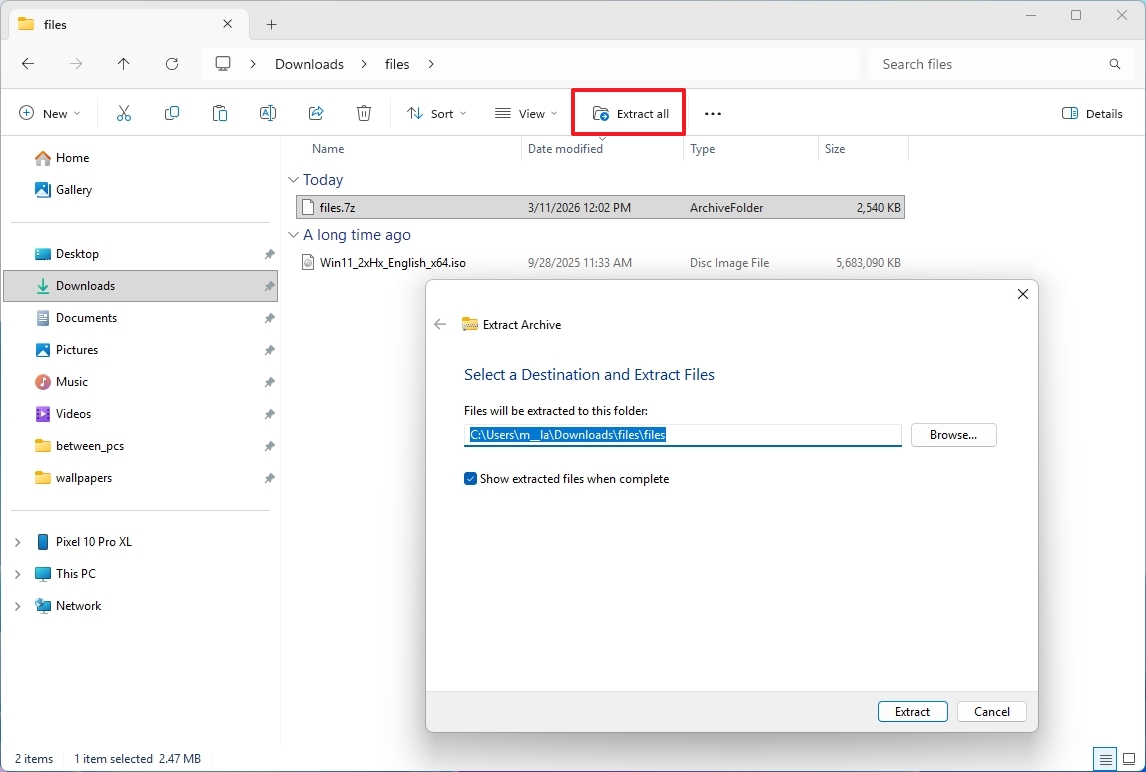1146x772 pixels.
Task: Switch to compact list view in status bar
Action: 1106,759
